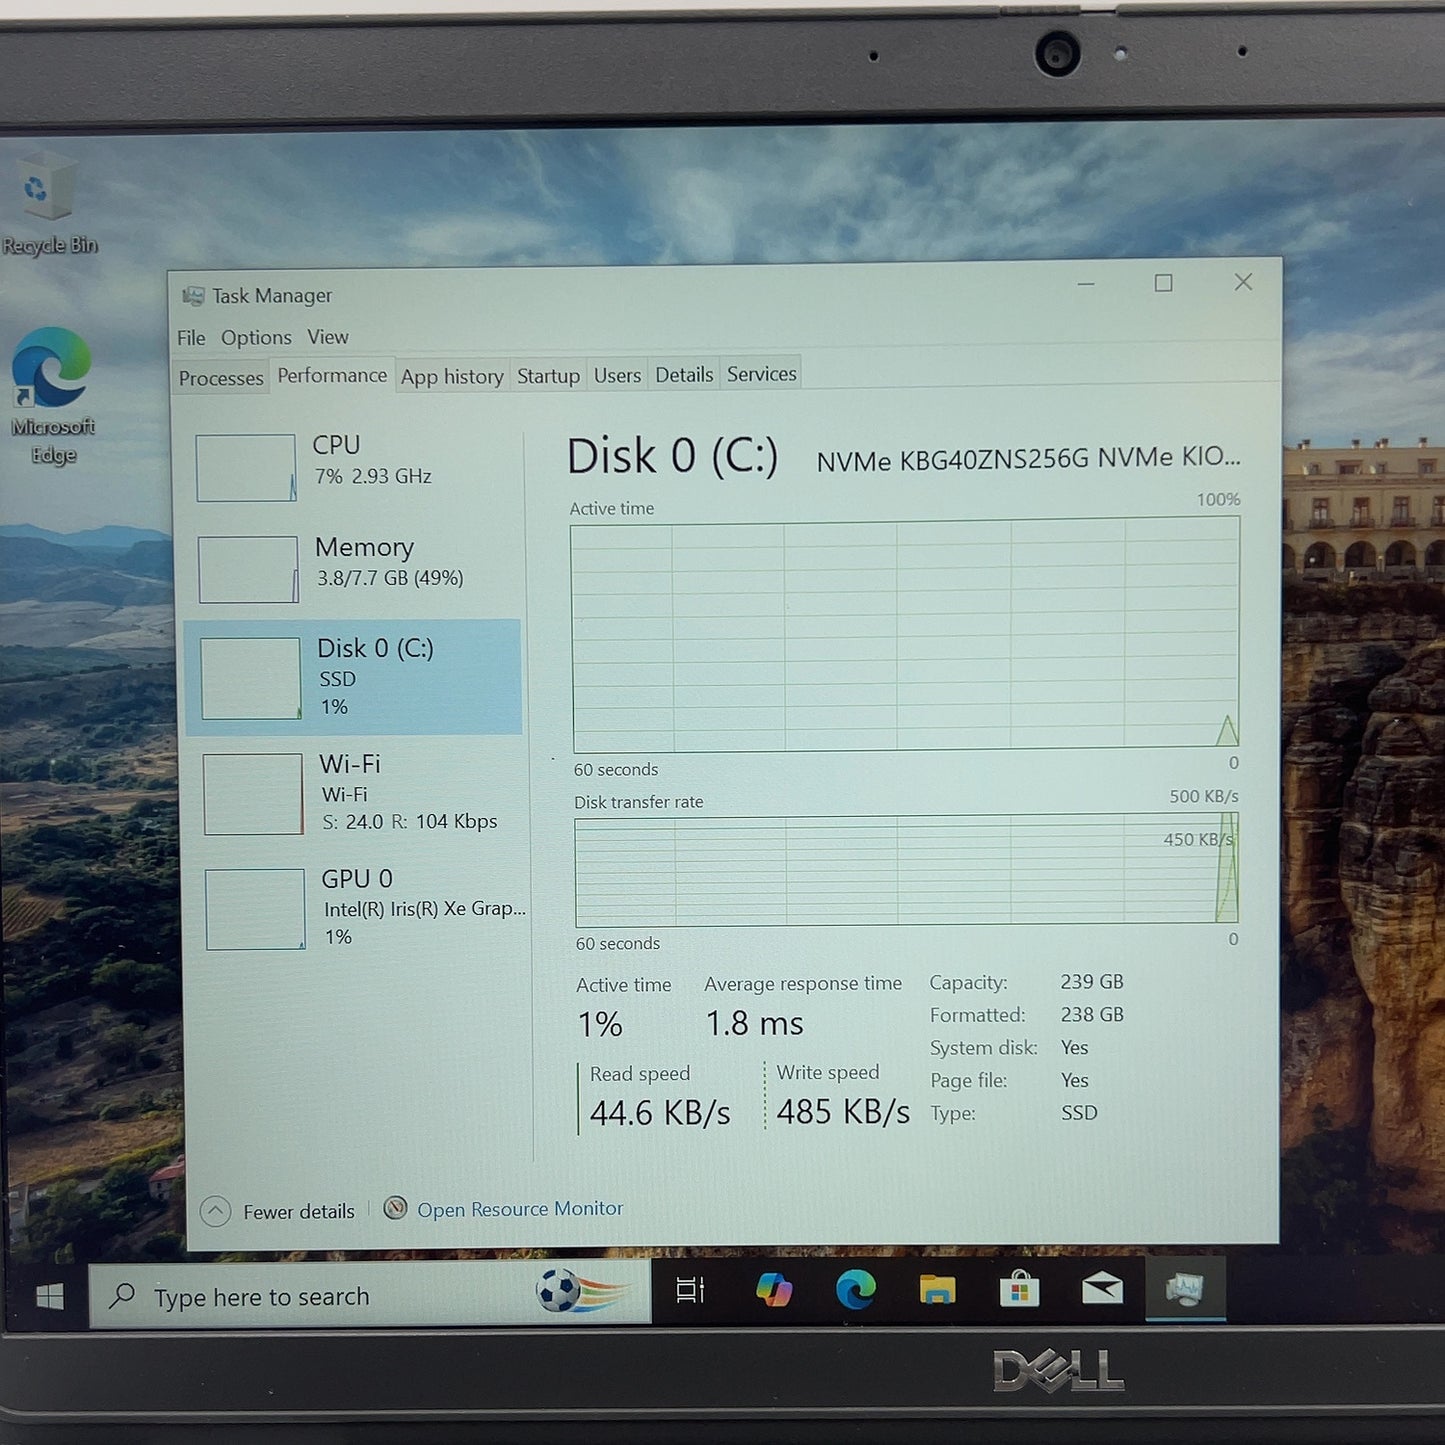Select the Memory performance item

coord(353,567)
